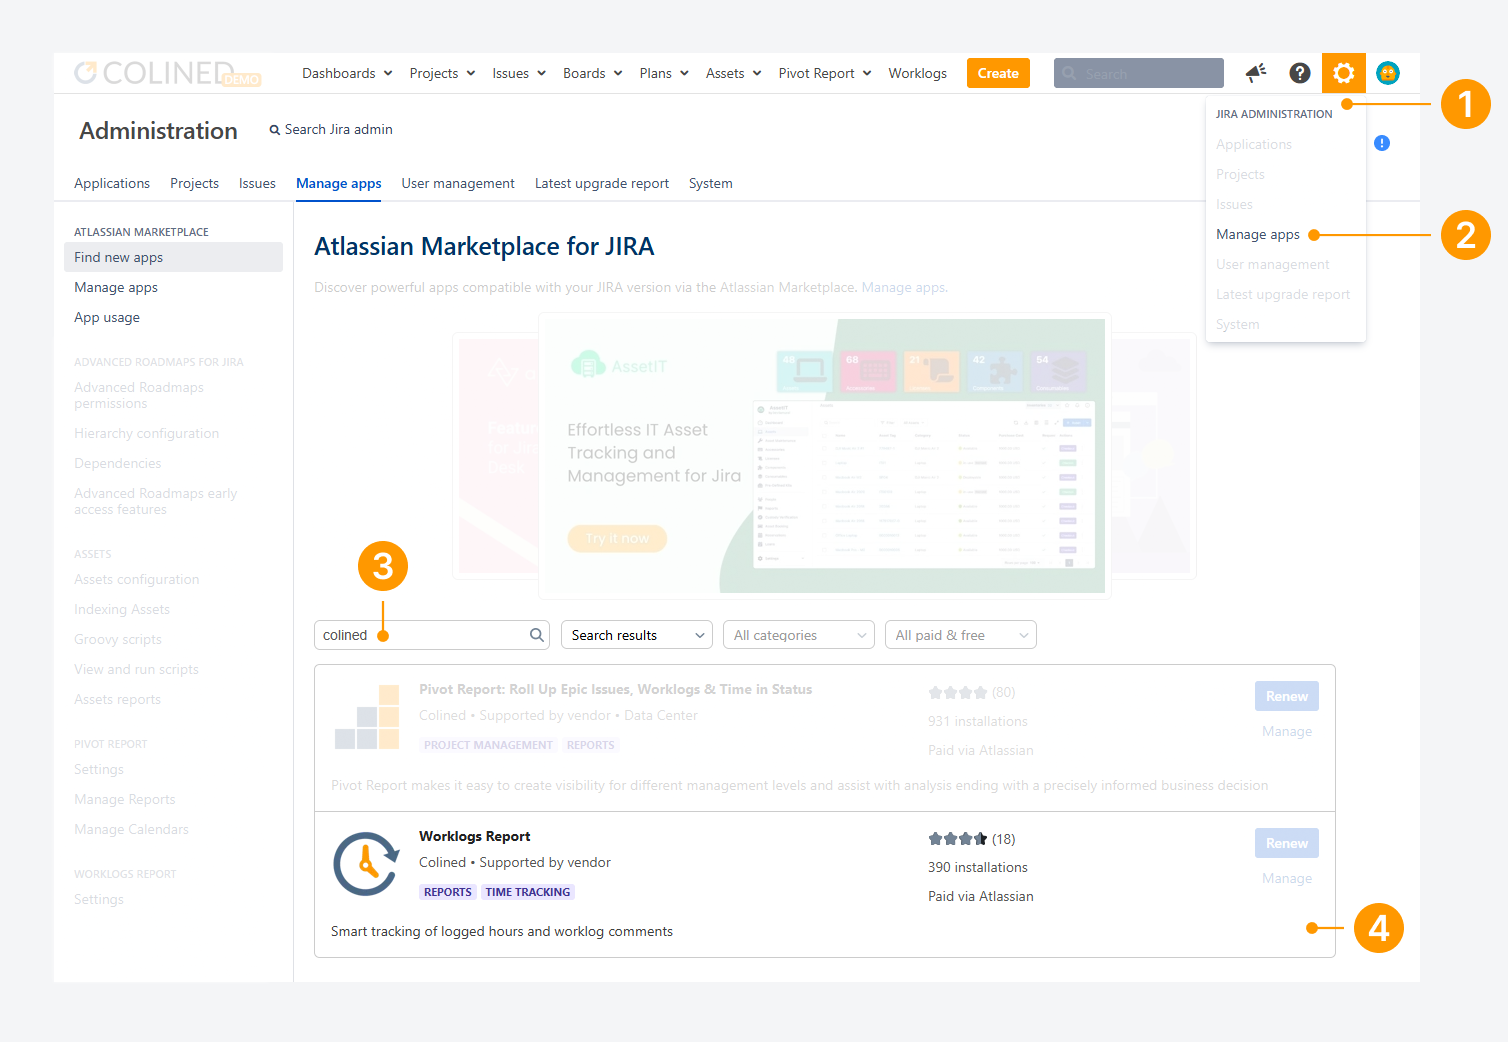Screen dimensions: 1508x1042
Task: Switch to the Applications admin tab
Action: [112, 183]
